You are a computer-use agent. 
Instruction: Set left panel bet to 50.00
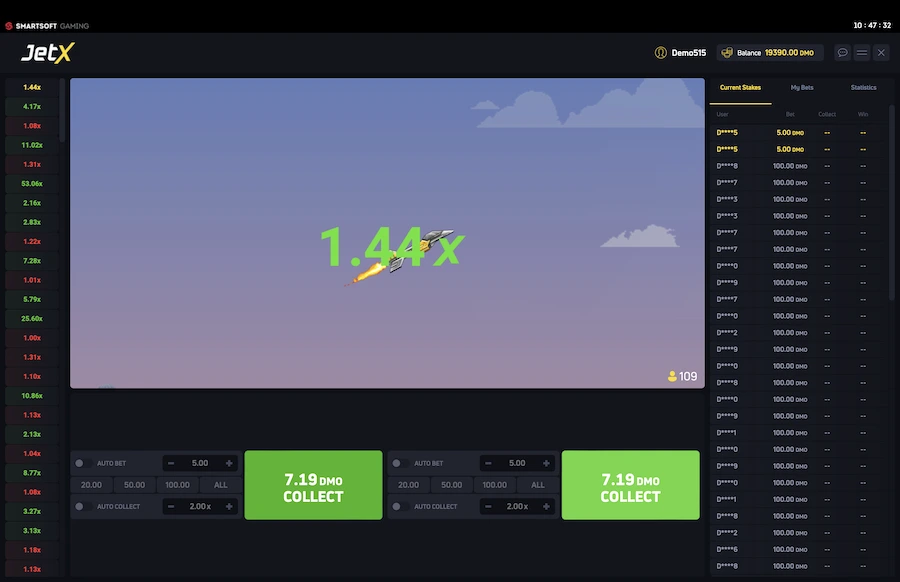134,485
